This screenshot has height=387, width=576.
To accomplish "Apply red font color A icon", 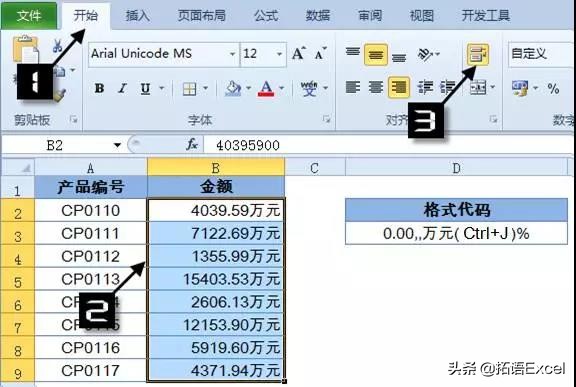I will [x=266, y=88].
